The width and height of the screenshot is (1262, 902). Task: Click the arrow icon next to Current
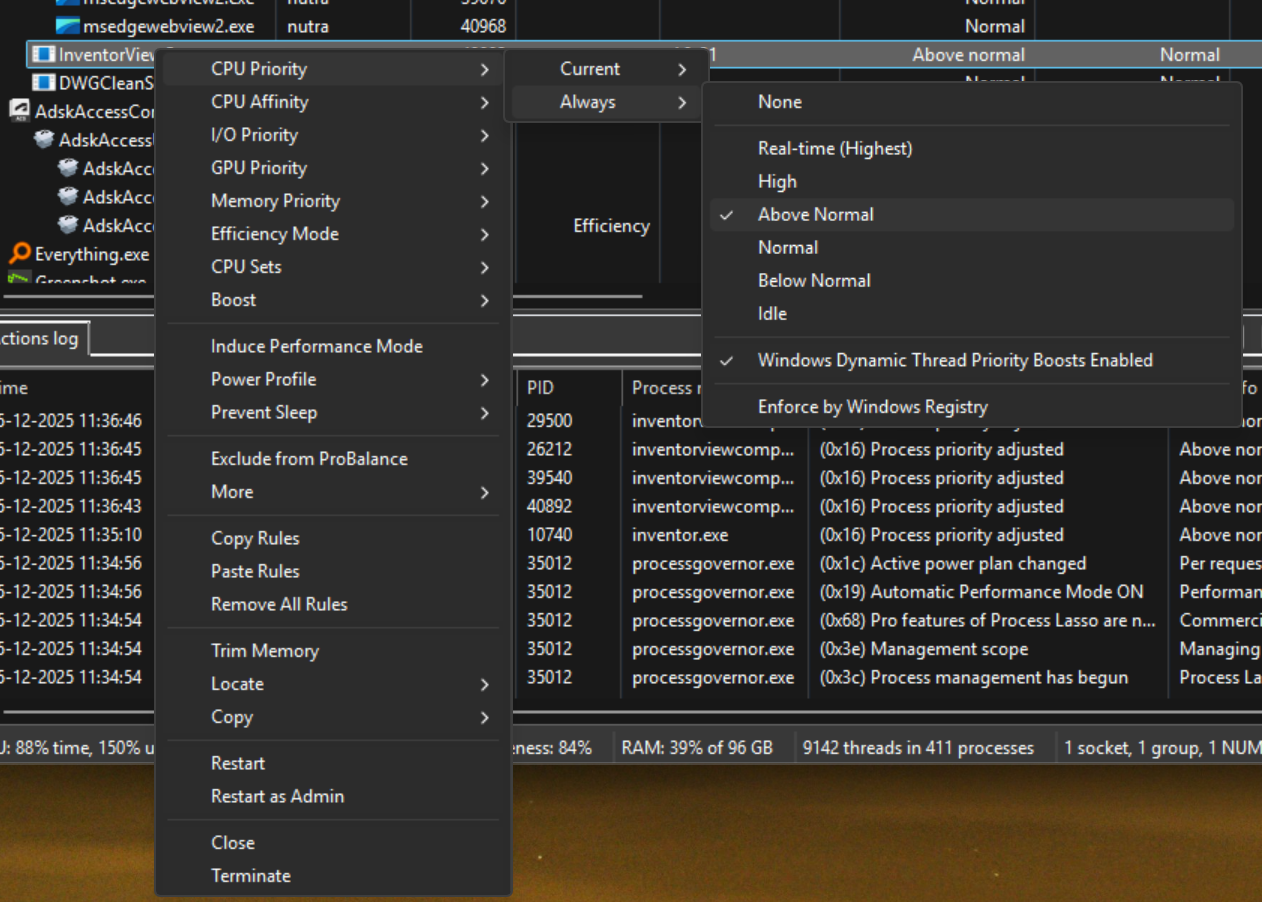coord(682,70)
